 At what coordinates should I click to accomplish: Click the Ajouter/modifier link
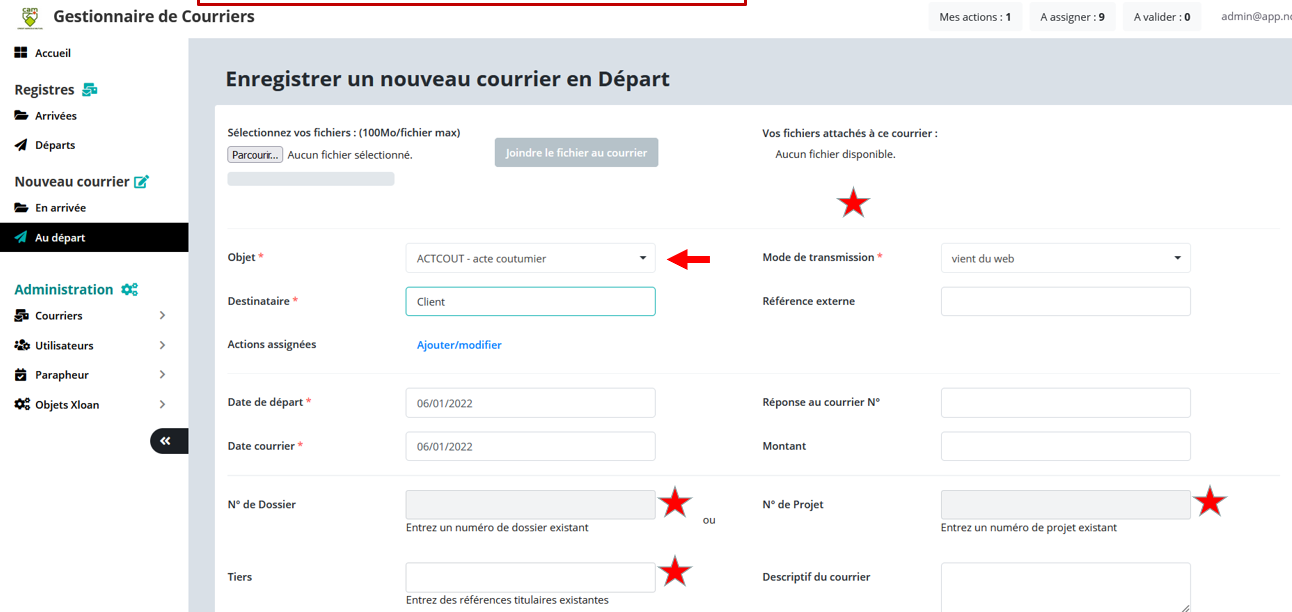point(459,345)
